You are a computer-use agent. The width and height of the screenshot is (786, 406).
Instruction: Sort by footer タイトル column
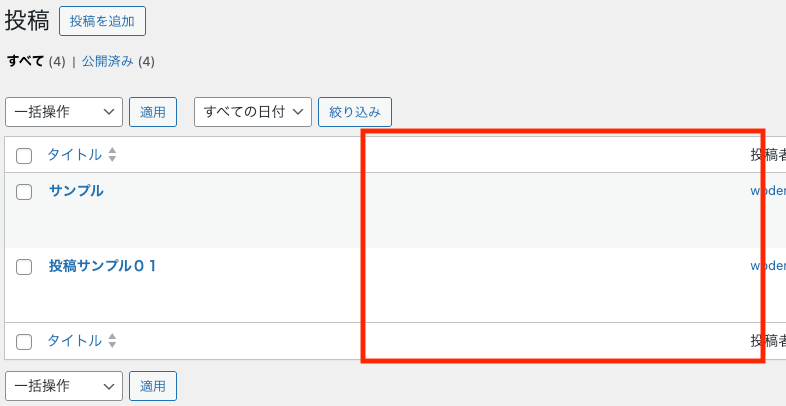tap(74, 340)
